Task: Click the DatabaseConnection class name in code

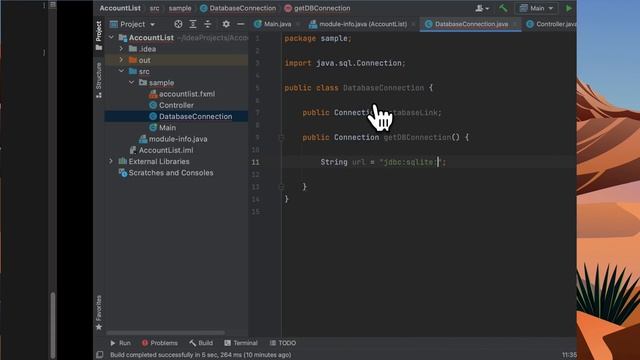Action: [x=383, y=88]
